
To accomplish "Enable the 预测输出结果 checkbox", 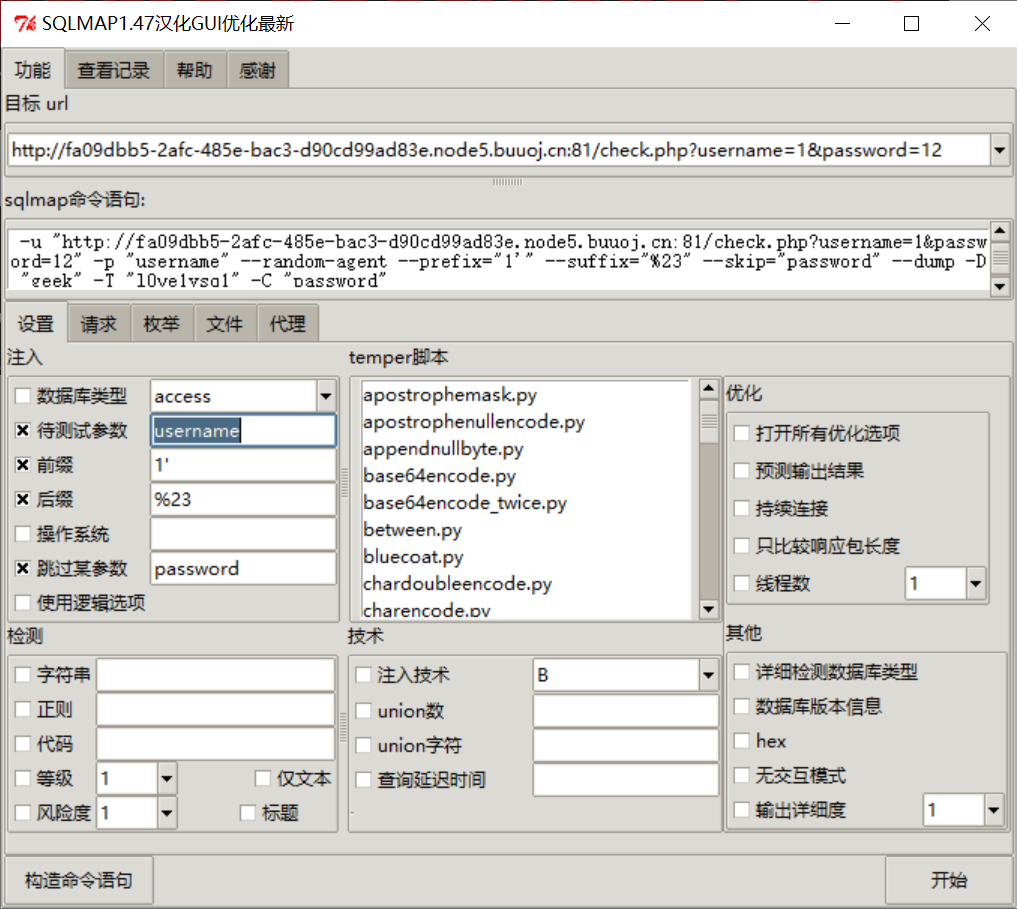I will [741, 470].
